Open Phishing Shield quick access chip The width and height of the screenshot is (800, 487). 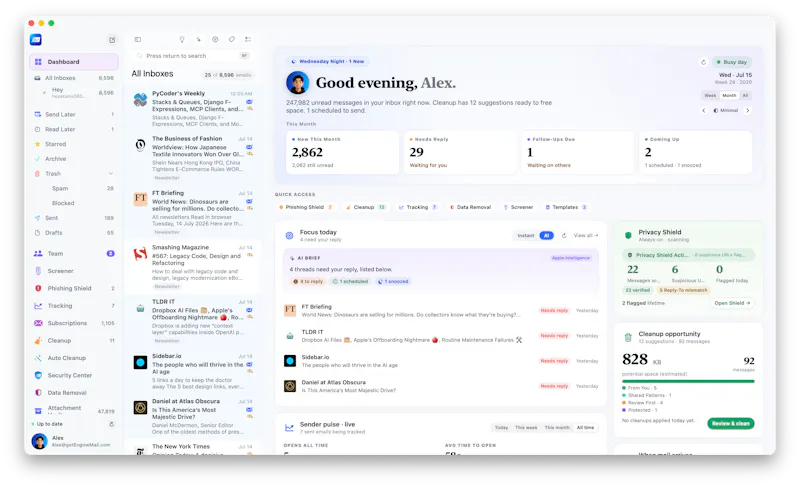(x=306, y=207)
